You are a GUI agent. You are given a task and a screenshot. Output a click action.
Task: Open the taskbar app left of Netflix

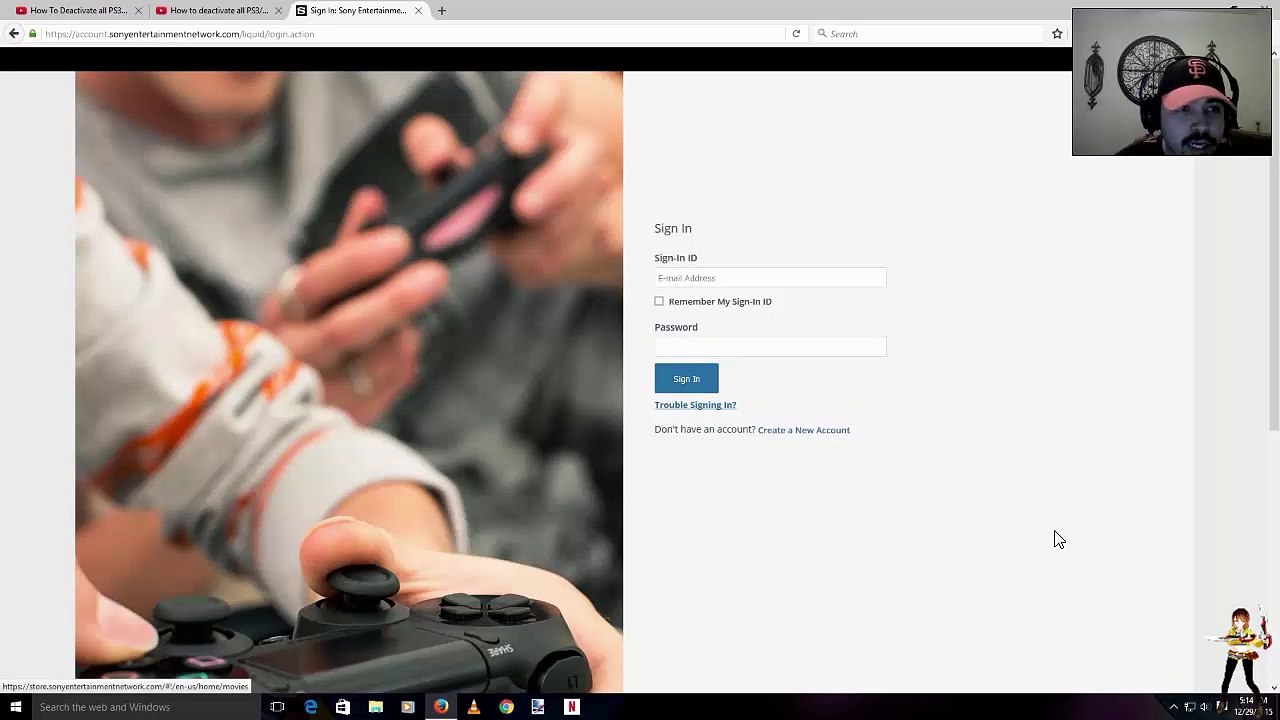538,707
